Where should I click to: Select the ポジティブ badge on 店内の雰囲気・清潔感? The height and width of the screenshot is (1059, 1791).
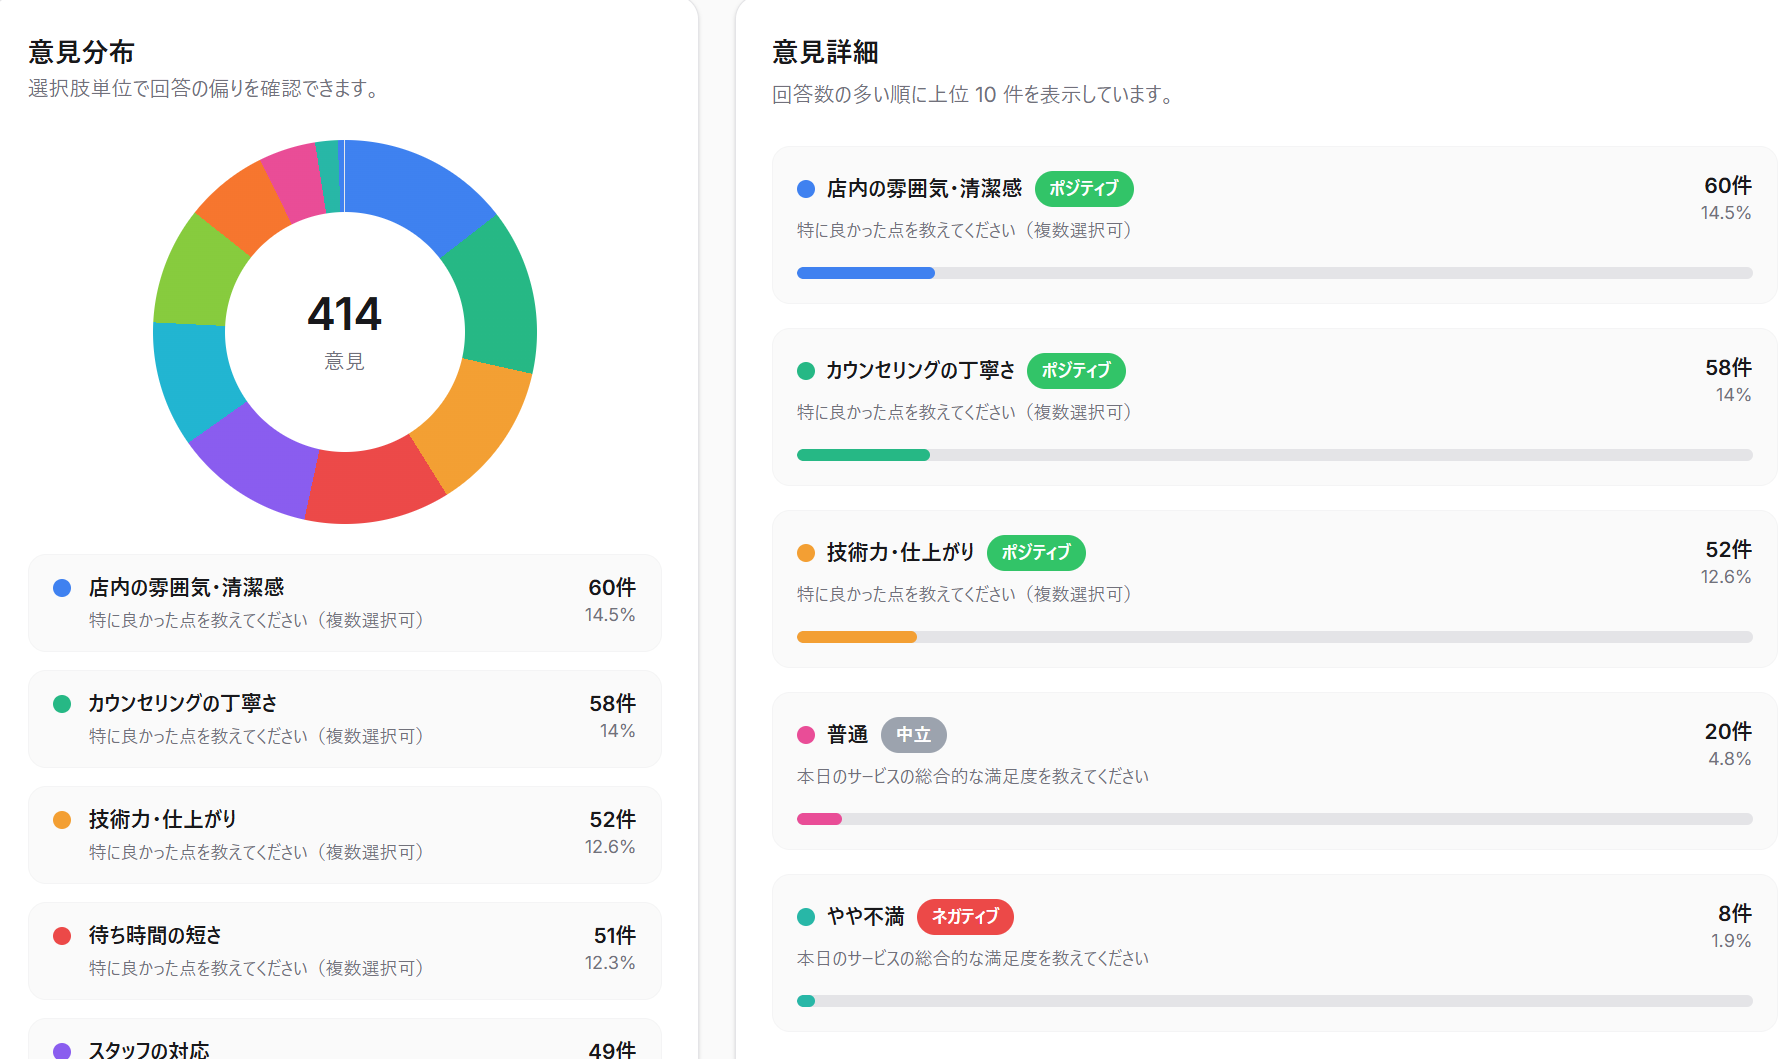(x=1084, y=188)
